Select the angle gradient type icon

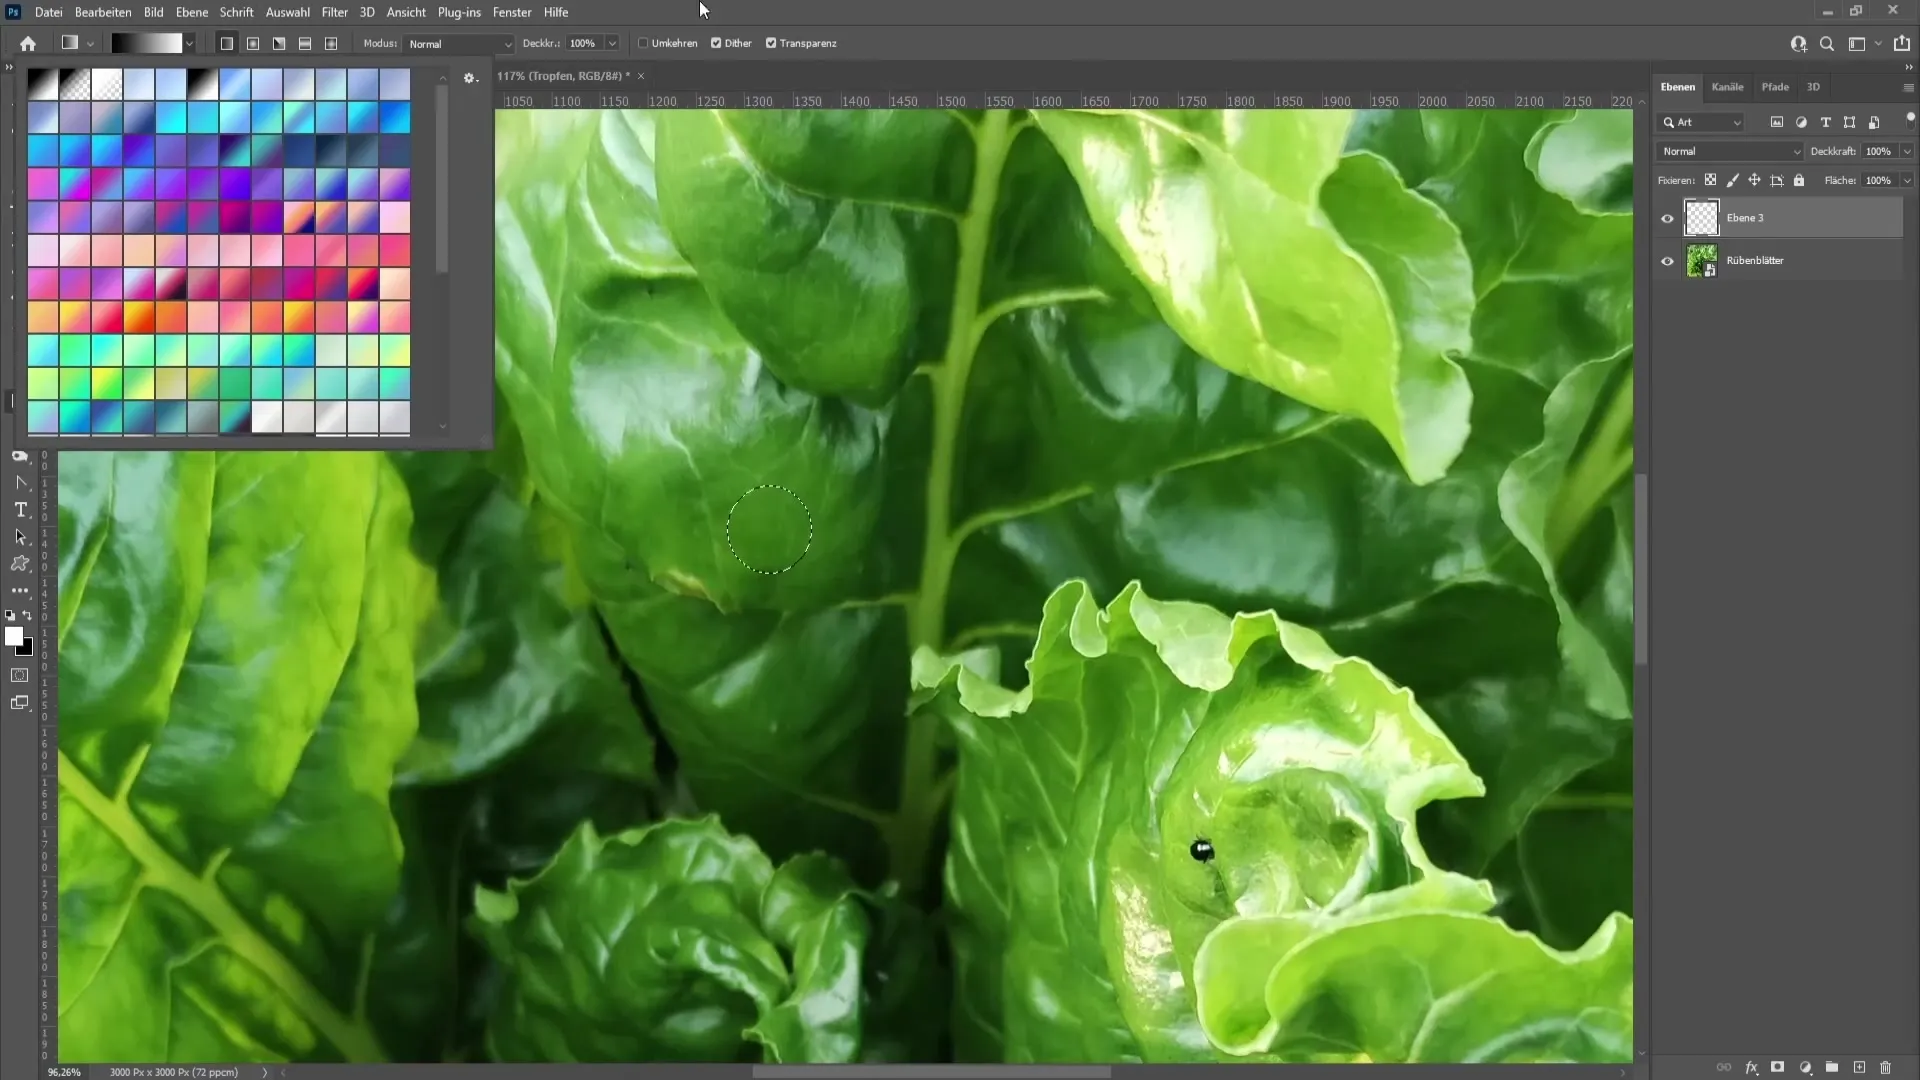click(279, 43)
